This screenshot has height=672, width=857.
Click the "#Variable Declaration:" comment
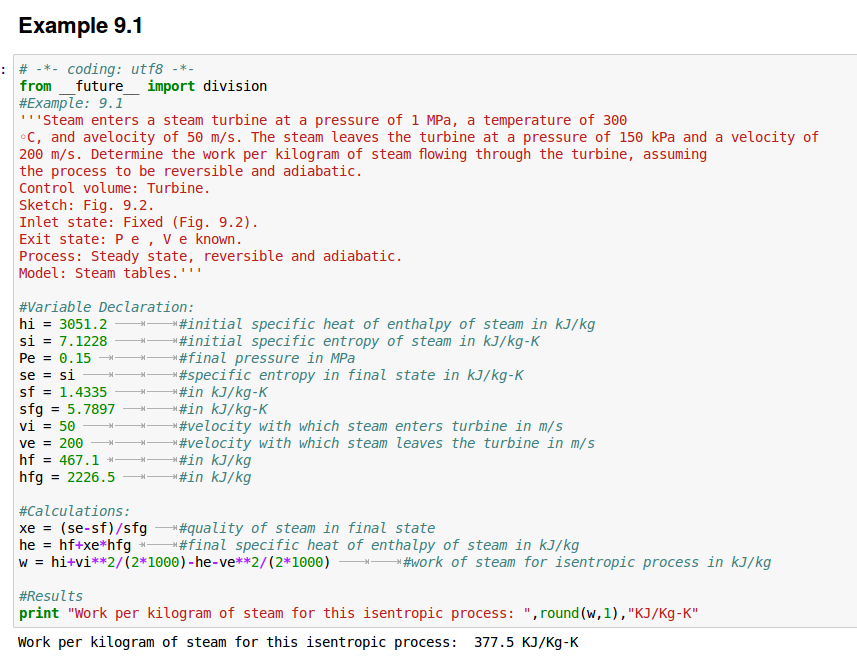tap(107, 307)
